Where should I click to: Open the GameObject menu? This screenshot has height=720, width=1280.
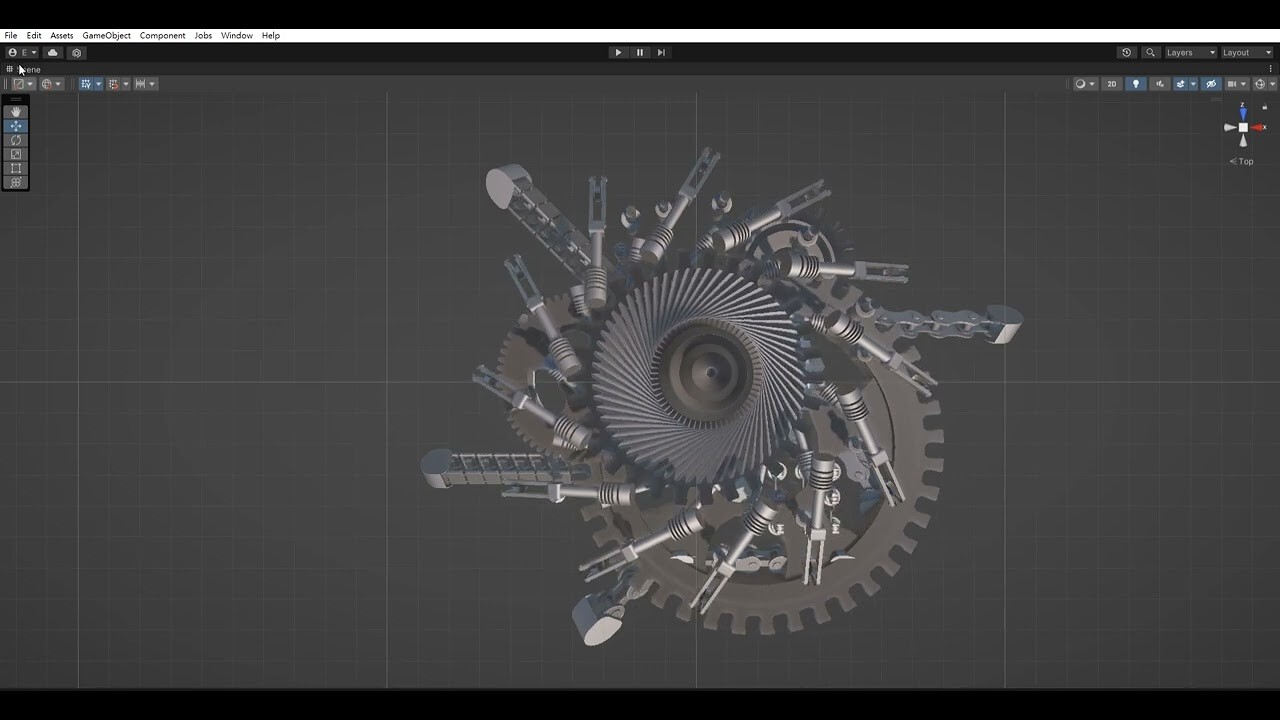[x=106, y=35]
